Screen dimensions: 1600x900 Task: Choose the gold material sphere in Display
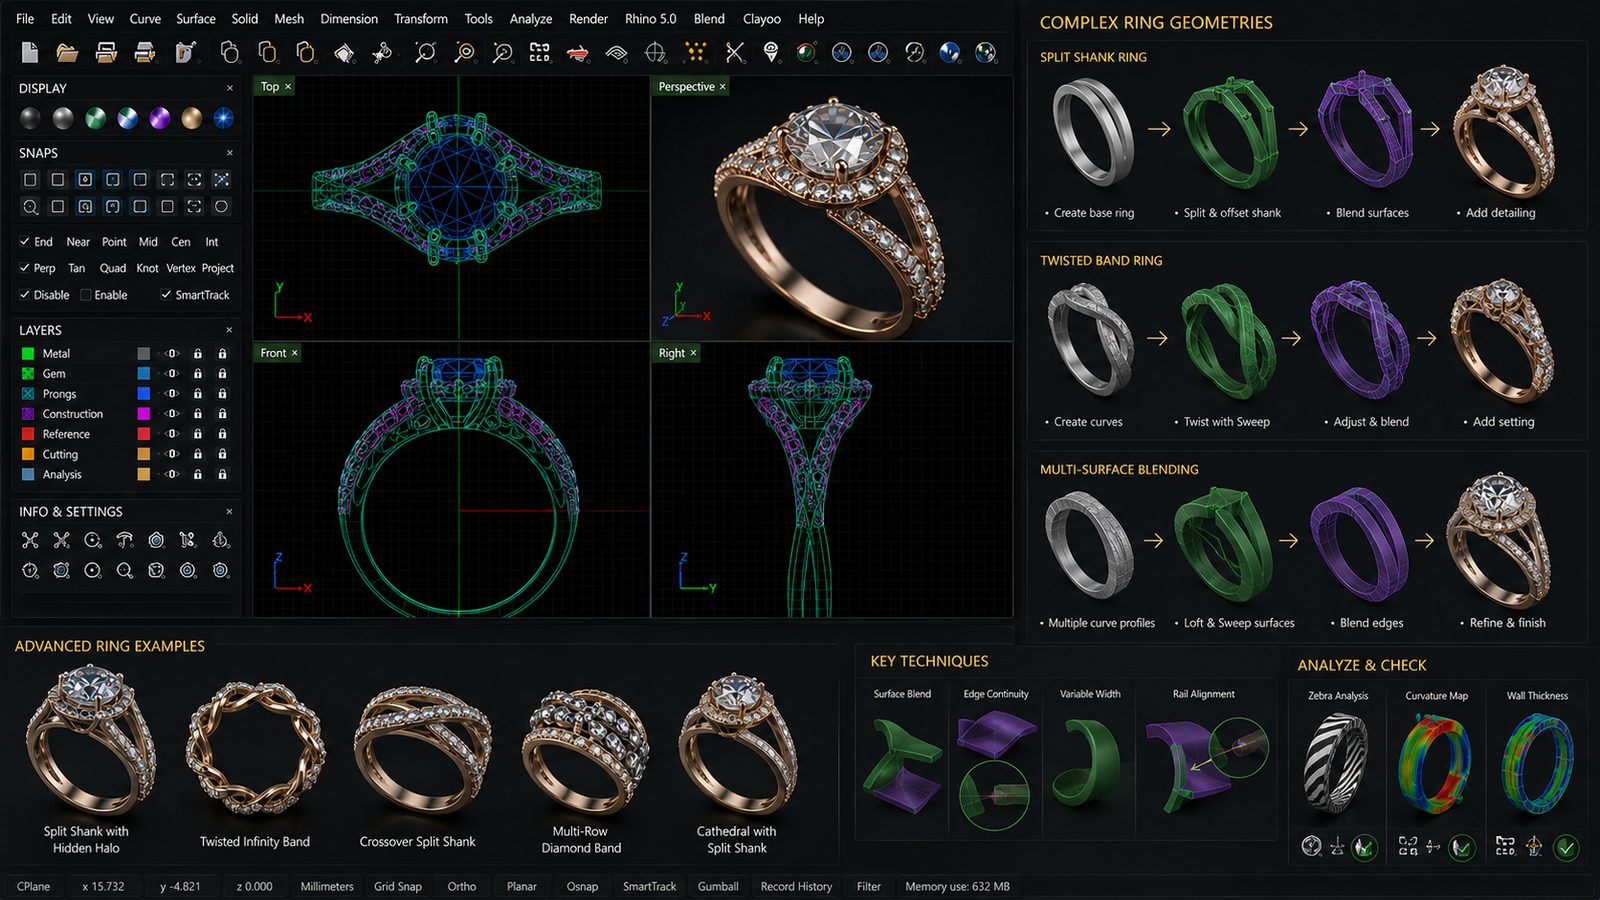pyautogui.click(x=192, y=119)
